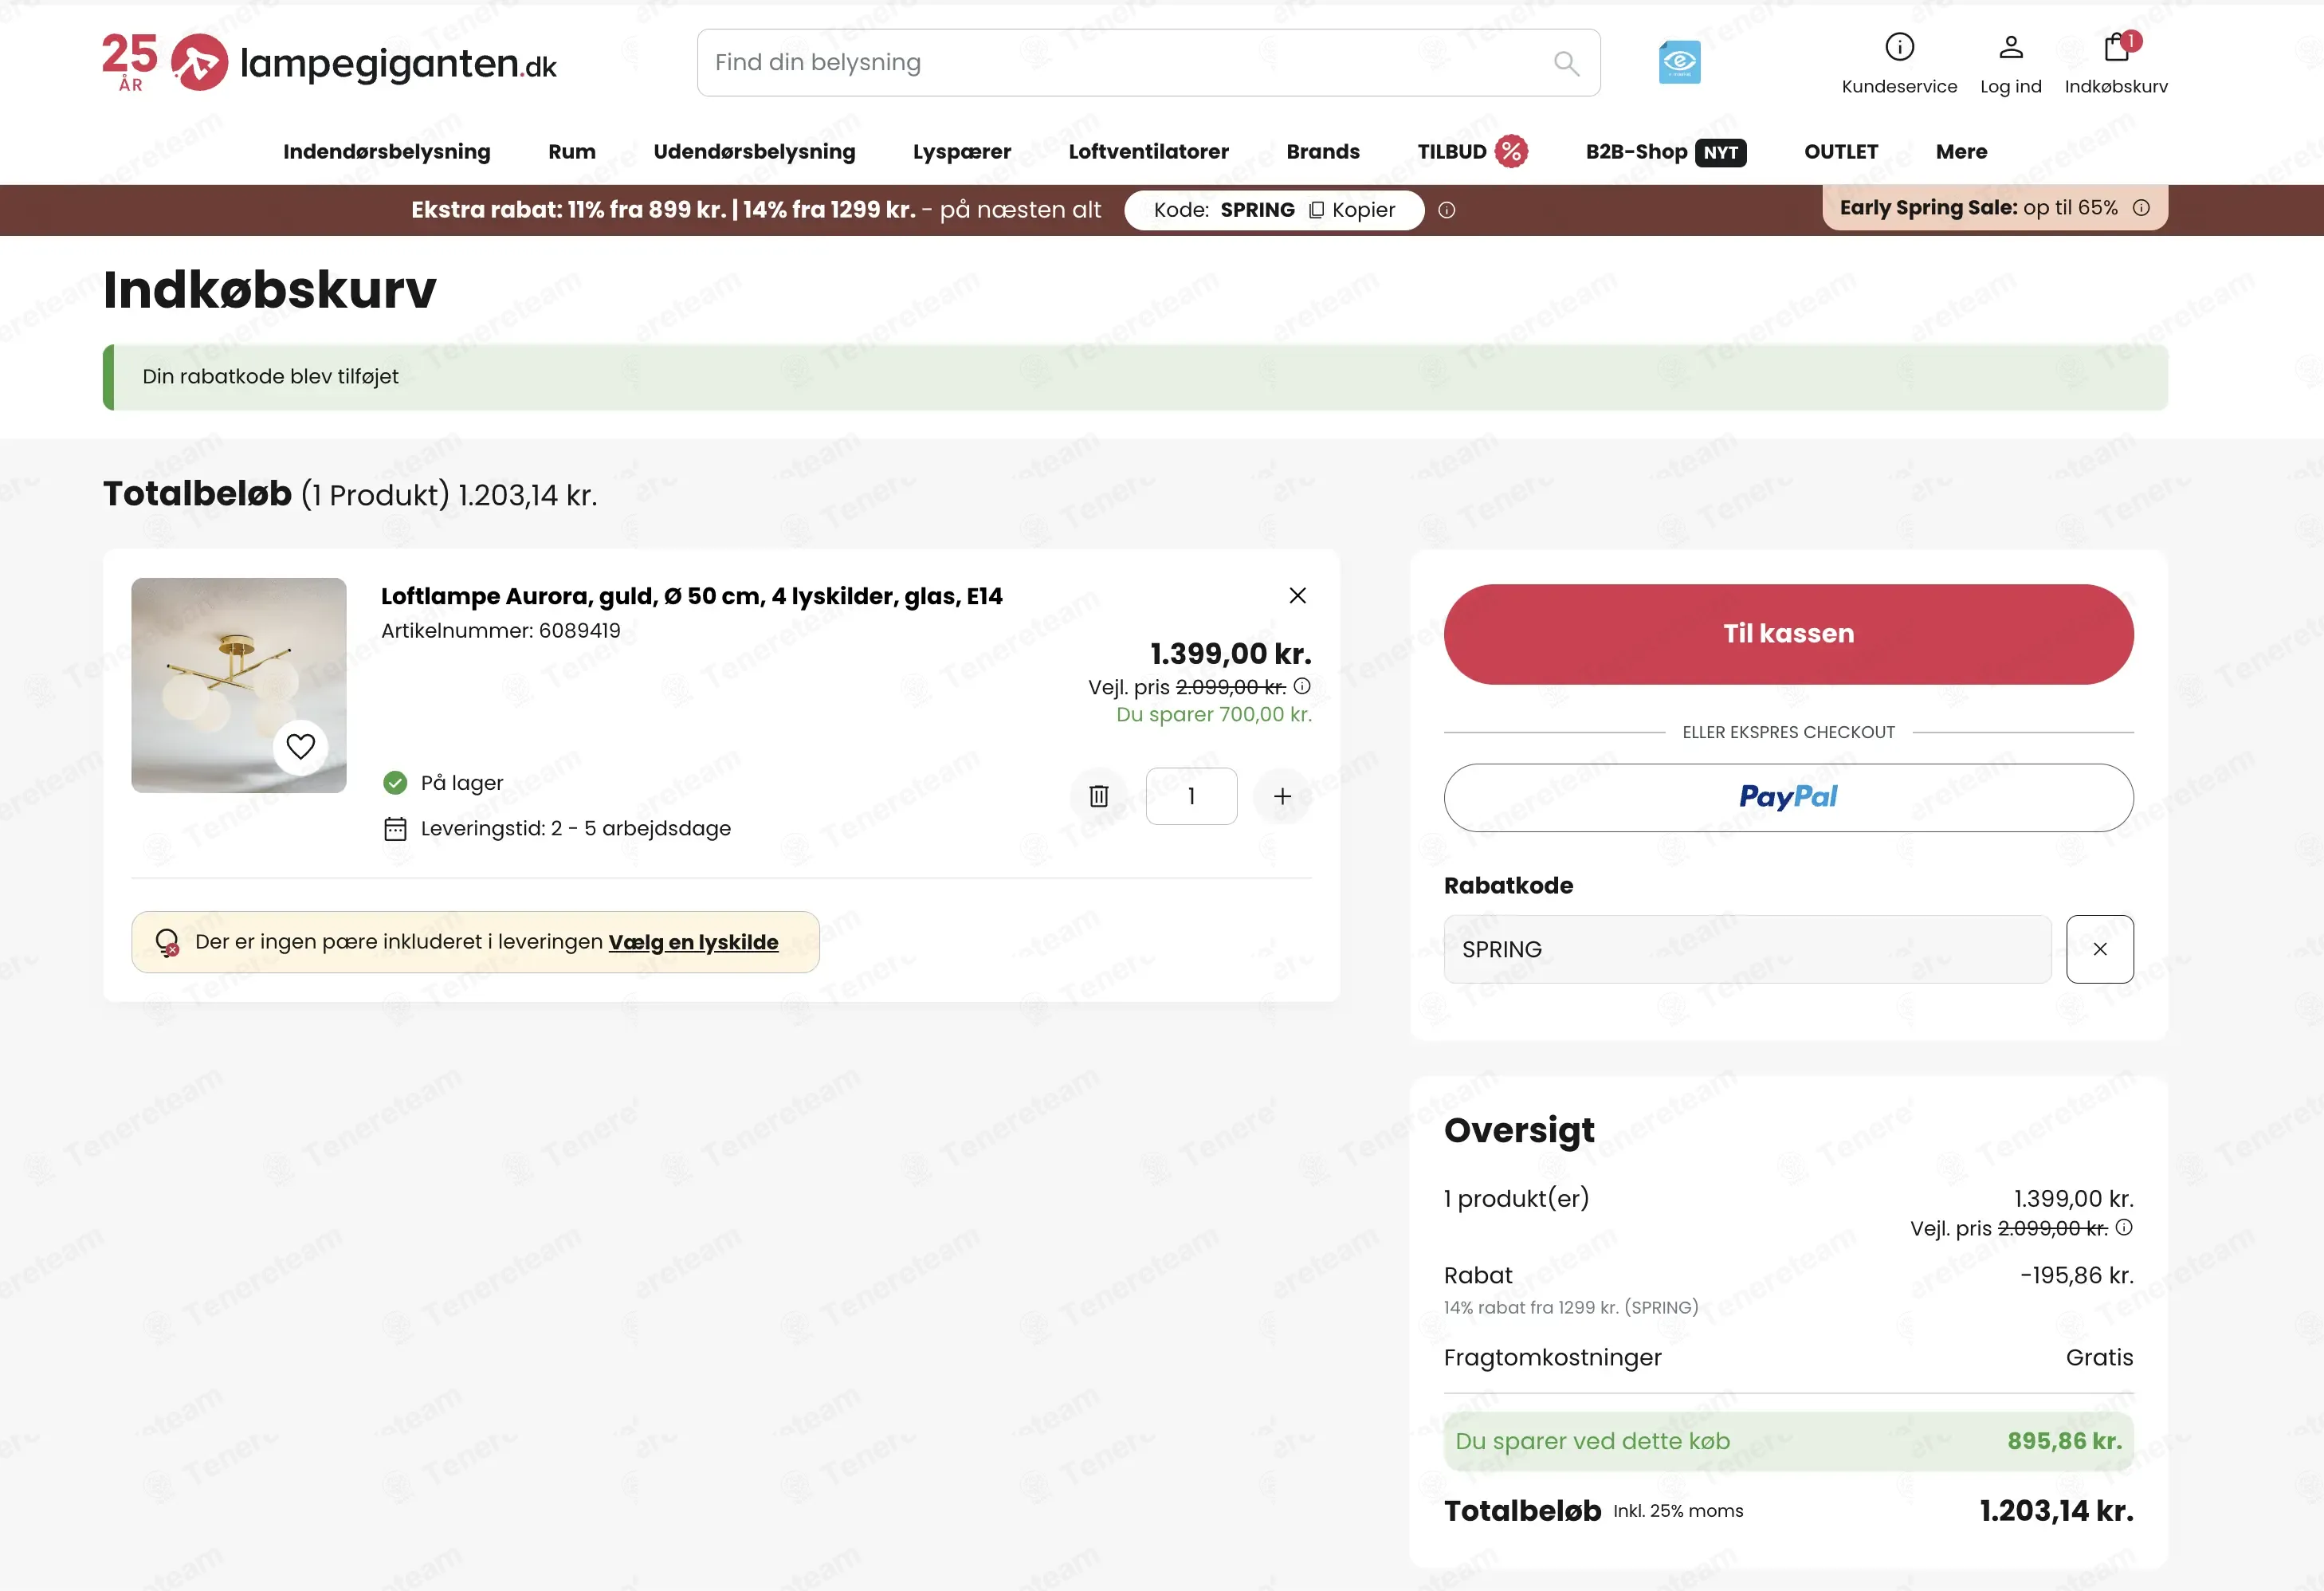The image size is (2324, 1591).
Task: Click the Log ind user icon
Action: click(x=2011, y=47)
